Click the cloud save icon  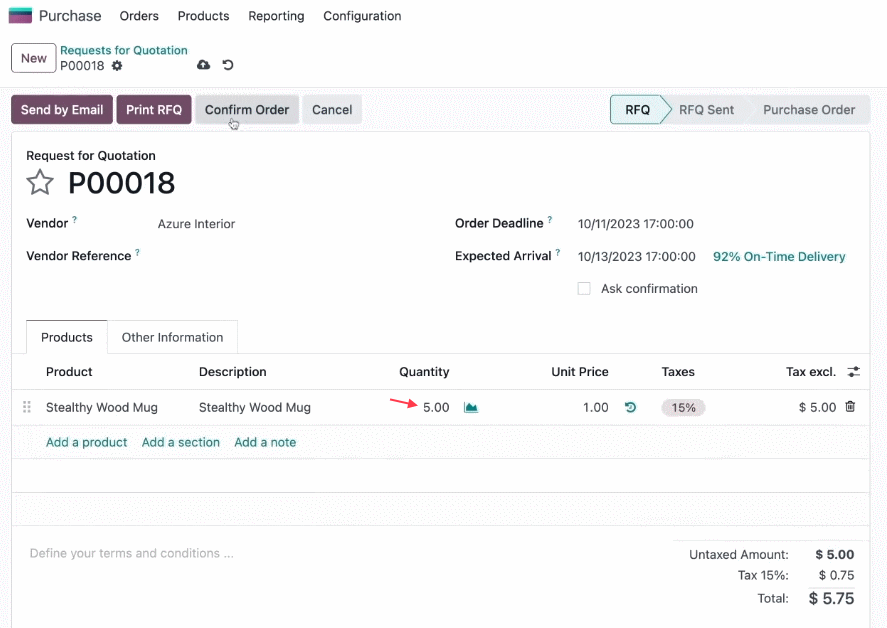pos(203,65)
